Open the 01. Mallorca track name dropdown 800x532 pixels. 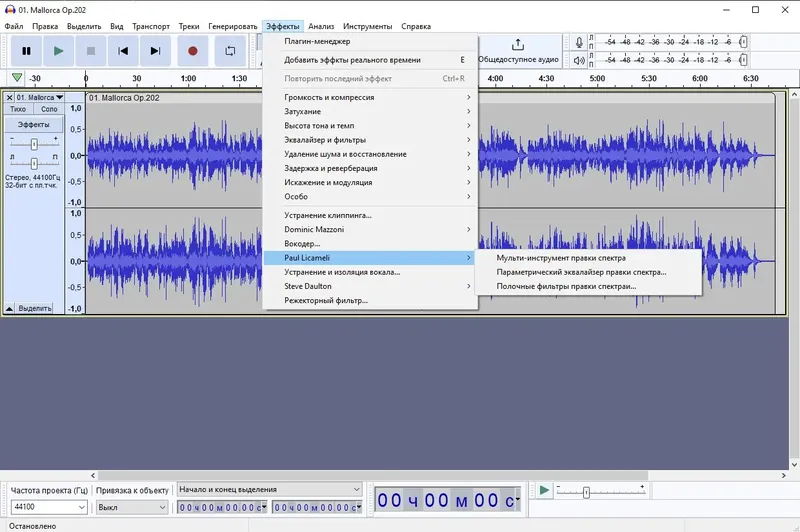[x=39, y=97]
